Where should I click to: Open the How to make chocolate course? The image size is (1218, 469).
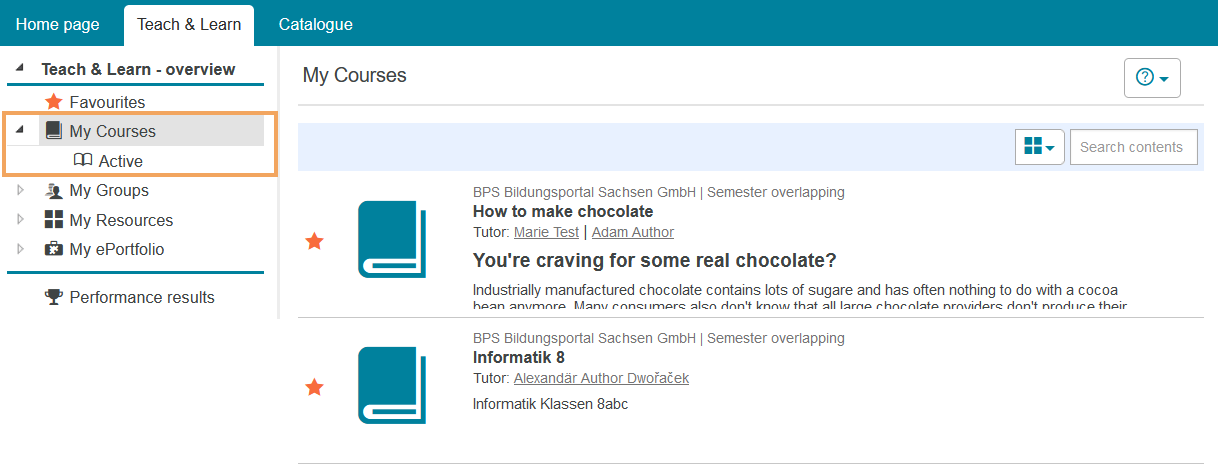563,211
